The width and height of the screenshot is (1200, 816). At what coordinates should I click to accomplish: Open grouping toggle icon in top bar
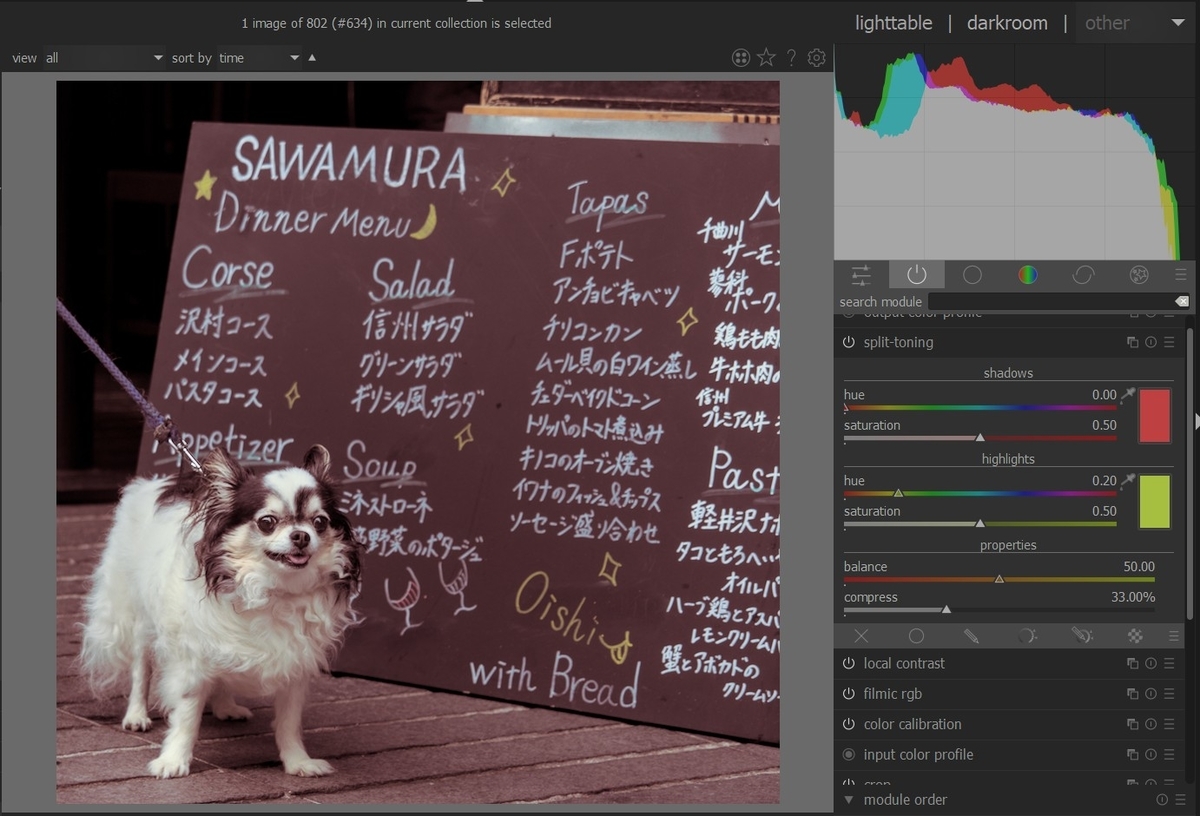click(x=741, y=58)
